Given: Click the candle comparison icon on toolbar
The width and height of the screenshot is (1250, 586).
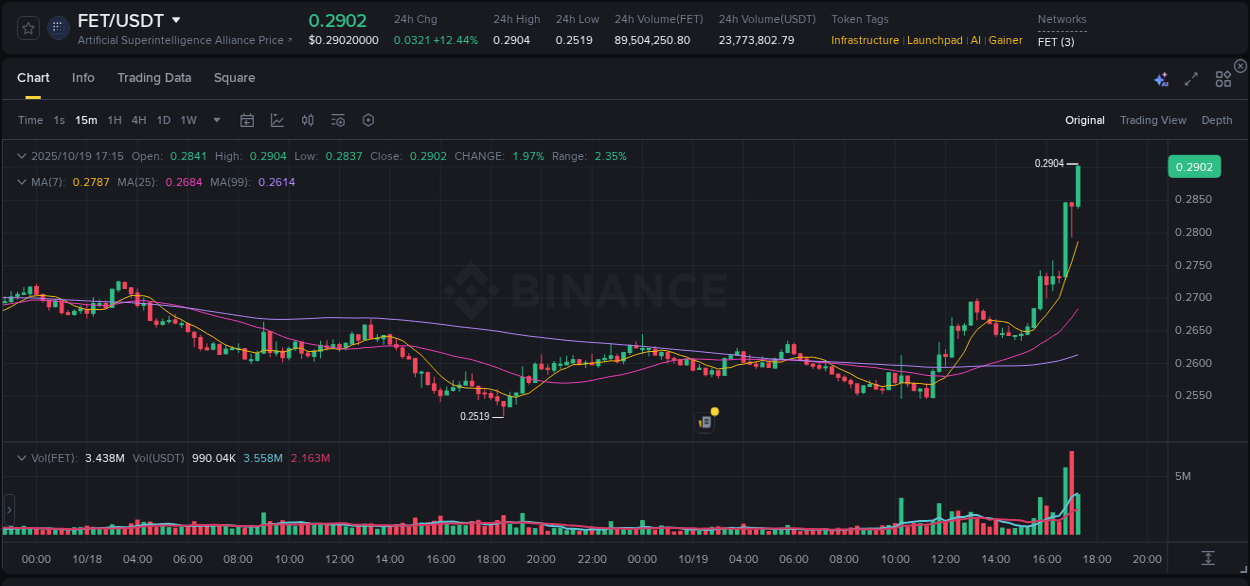Looking at the screenshot, I should 308,120.
